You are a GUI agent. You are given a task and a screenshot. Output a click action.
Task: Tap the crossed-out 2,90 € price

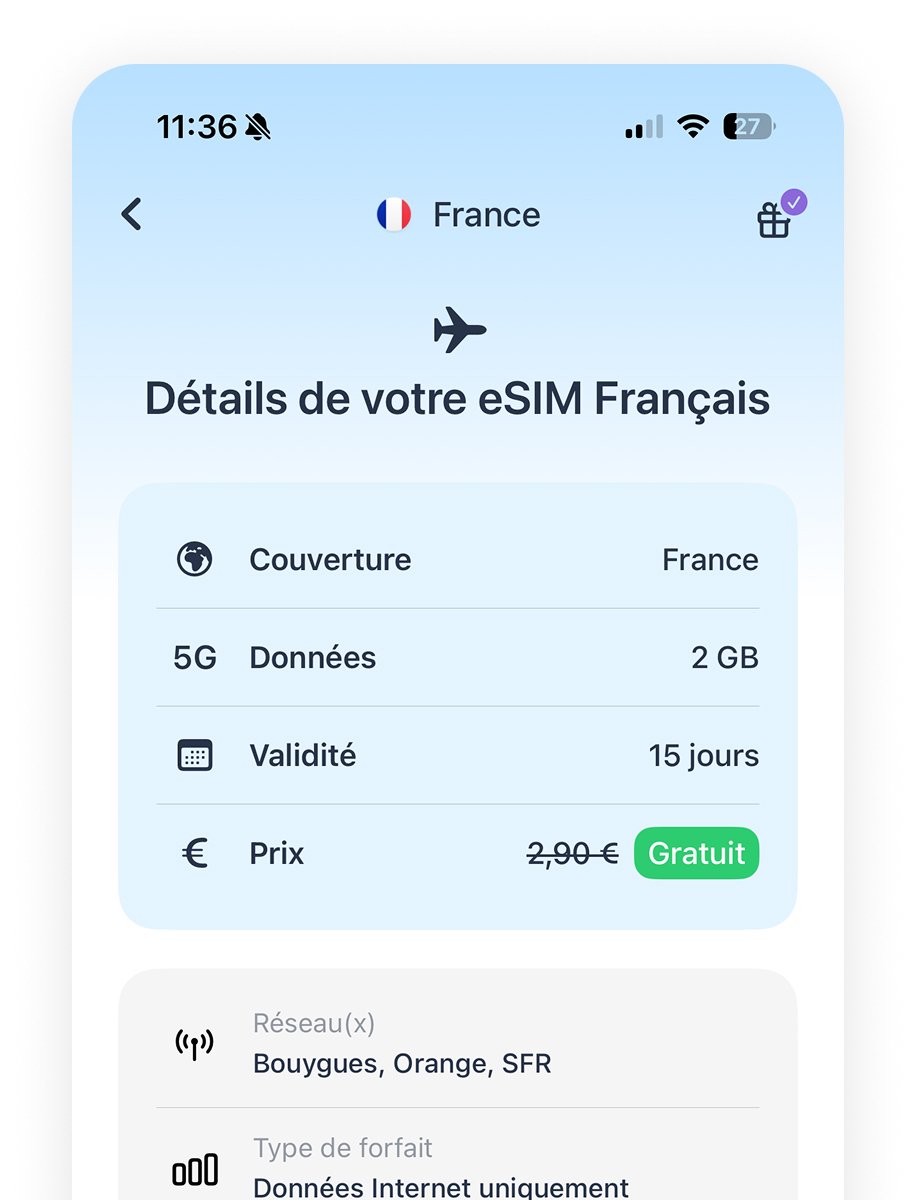[573, 854]
